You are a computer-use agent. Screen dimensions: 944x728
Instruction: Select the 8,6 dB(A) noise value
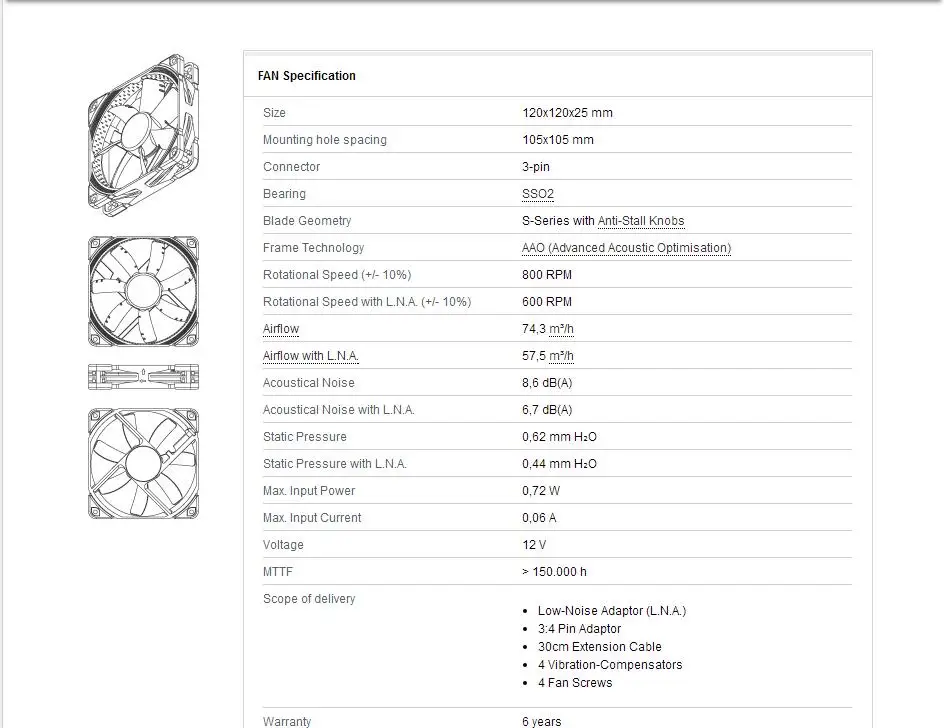[547, 383]
